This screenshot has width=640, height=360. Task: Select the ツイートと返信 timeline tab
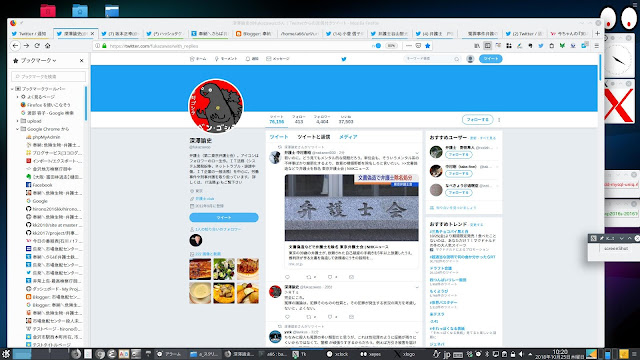[x=313, y=137]
